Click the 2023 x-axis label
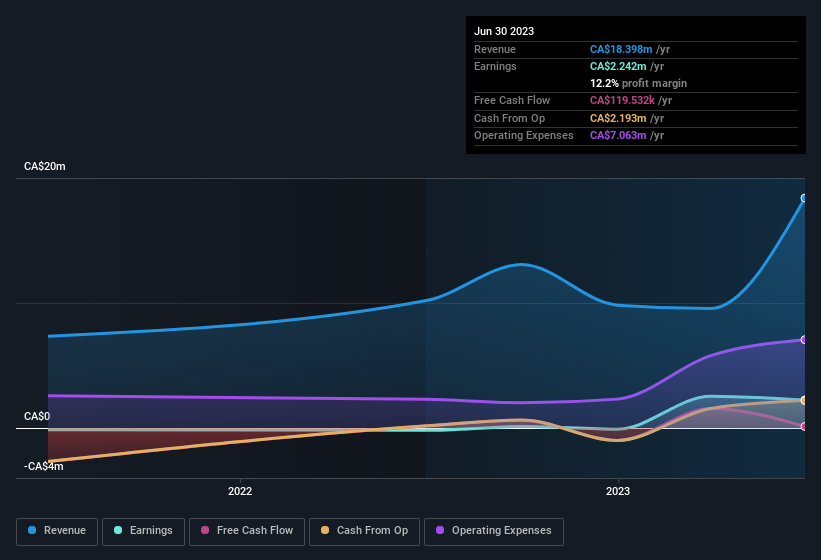This screenshot has height=560, width=821. pyautogui.click(x=618, y=491)
